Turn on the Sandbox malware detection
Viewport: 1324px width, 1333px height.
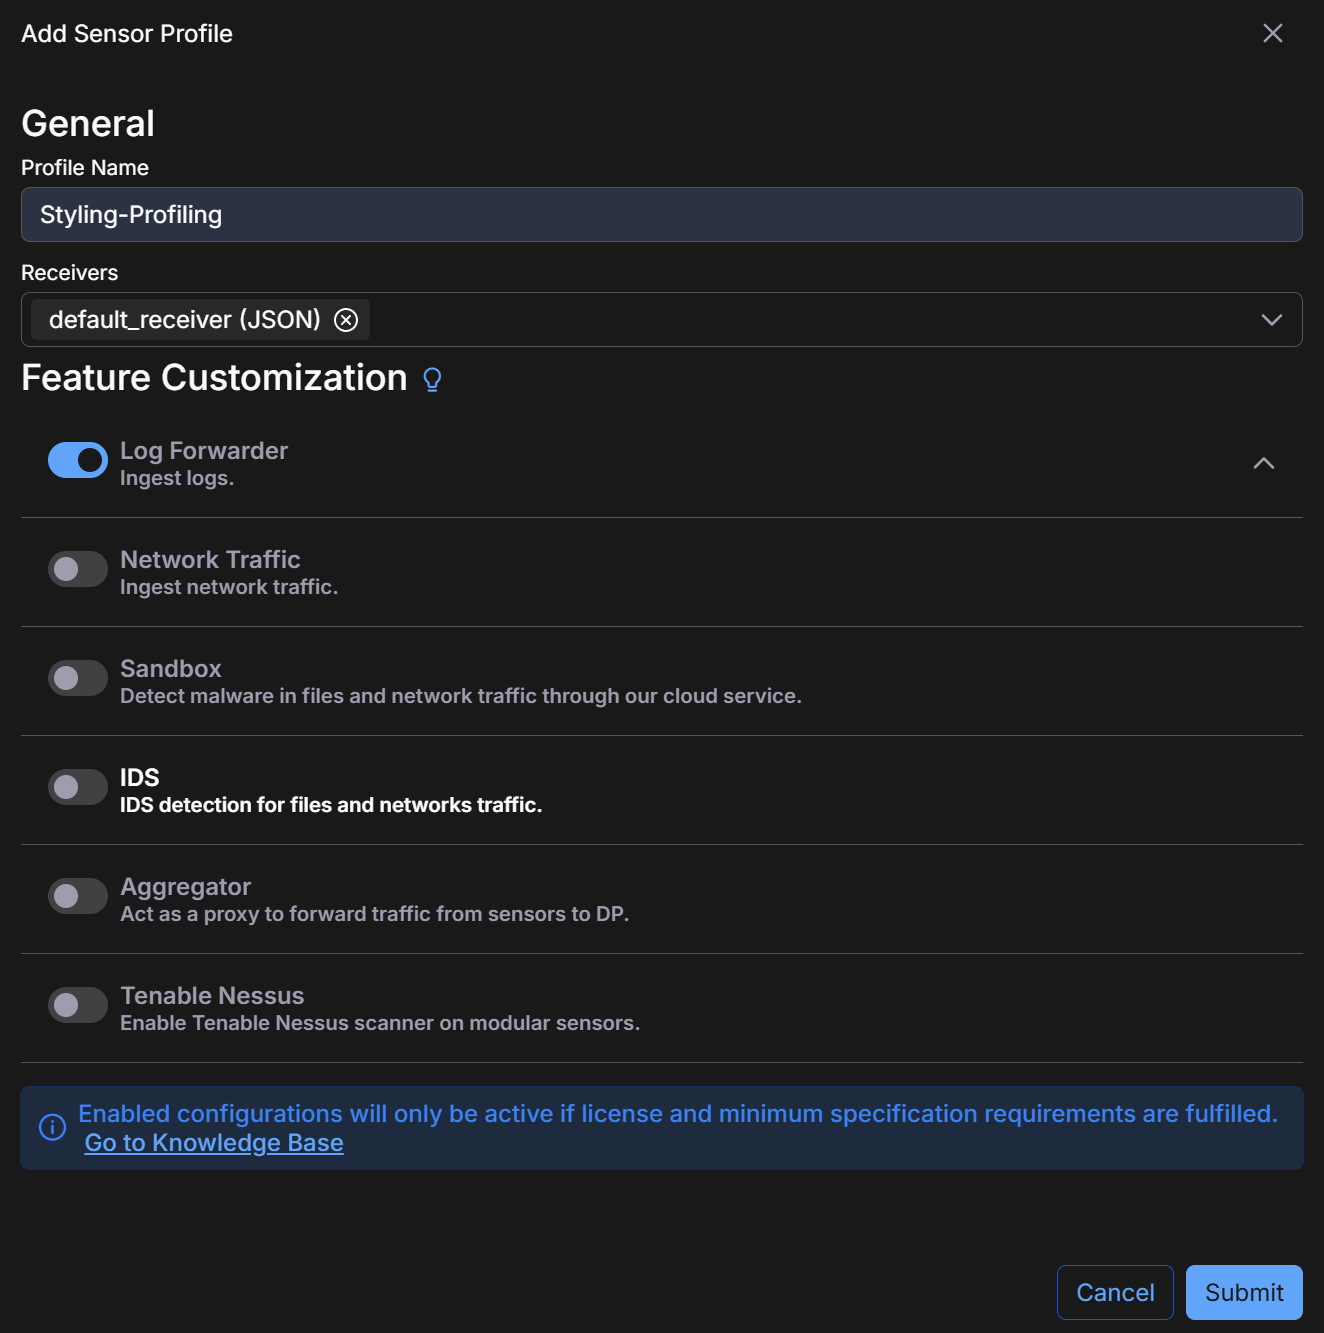coord(77,677)
